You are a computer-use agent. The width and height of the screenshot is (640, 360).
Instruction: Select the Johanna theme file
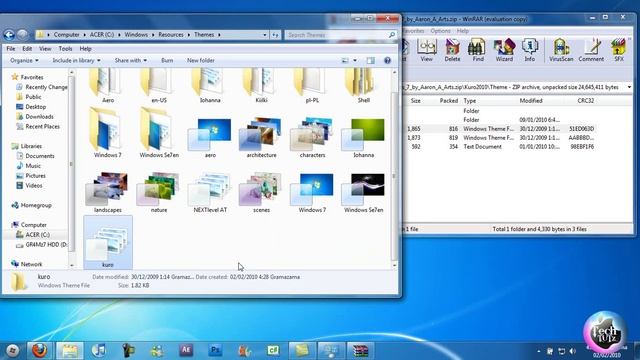click(x=363, y=138)
